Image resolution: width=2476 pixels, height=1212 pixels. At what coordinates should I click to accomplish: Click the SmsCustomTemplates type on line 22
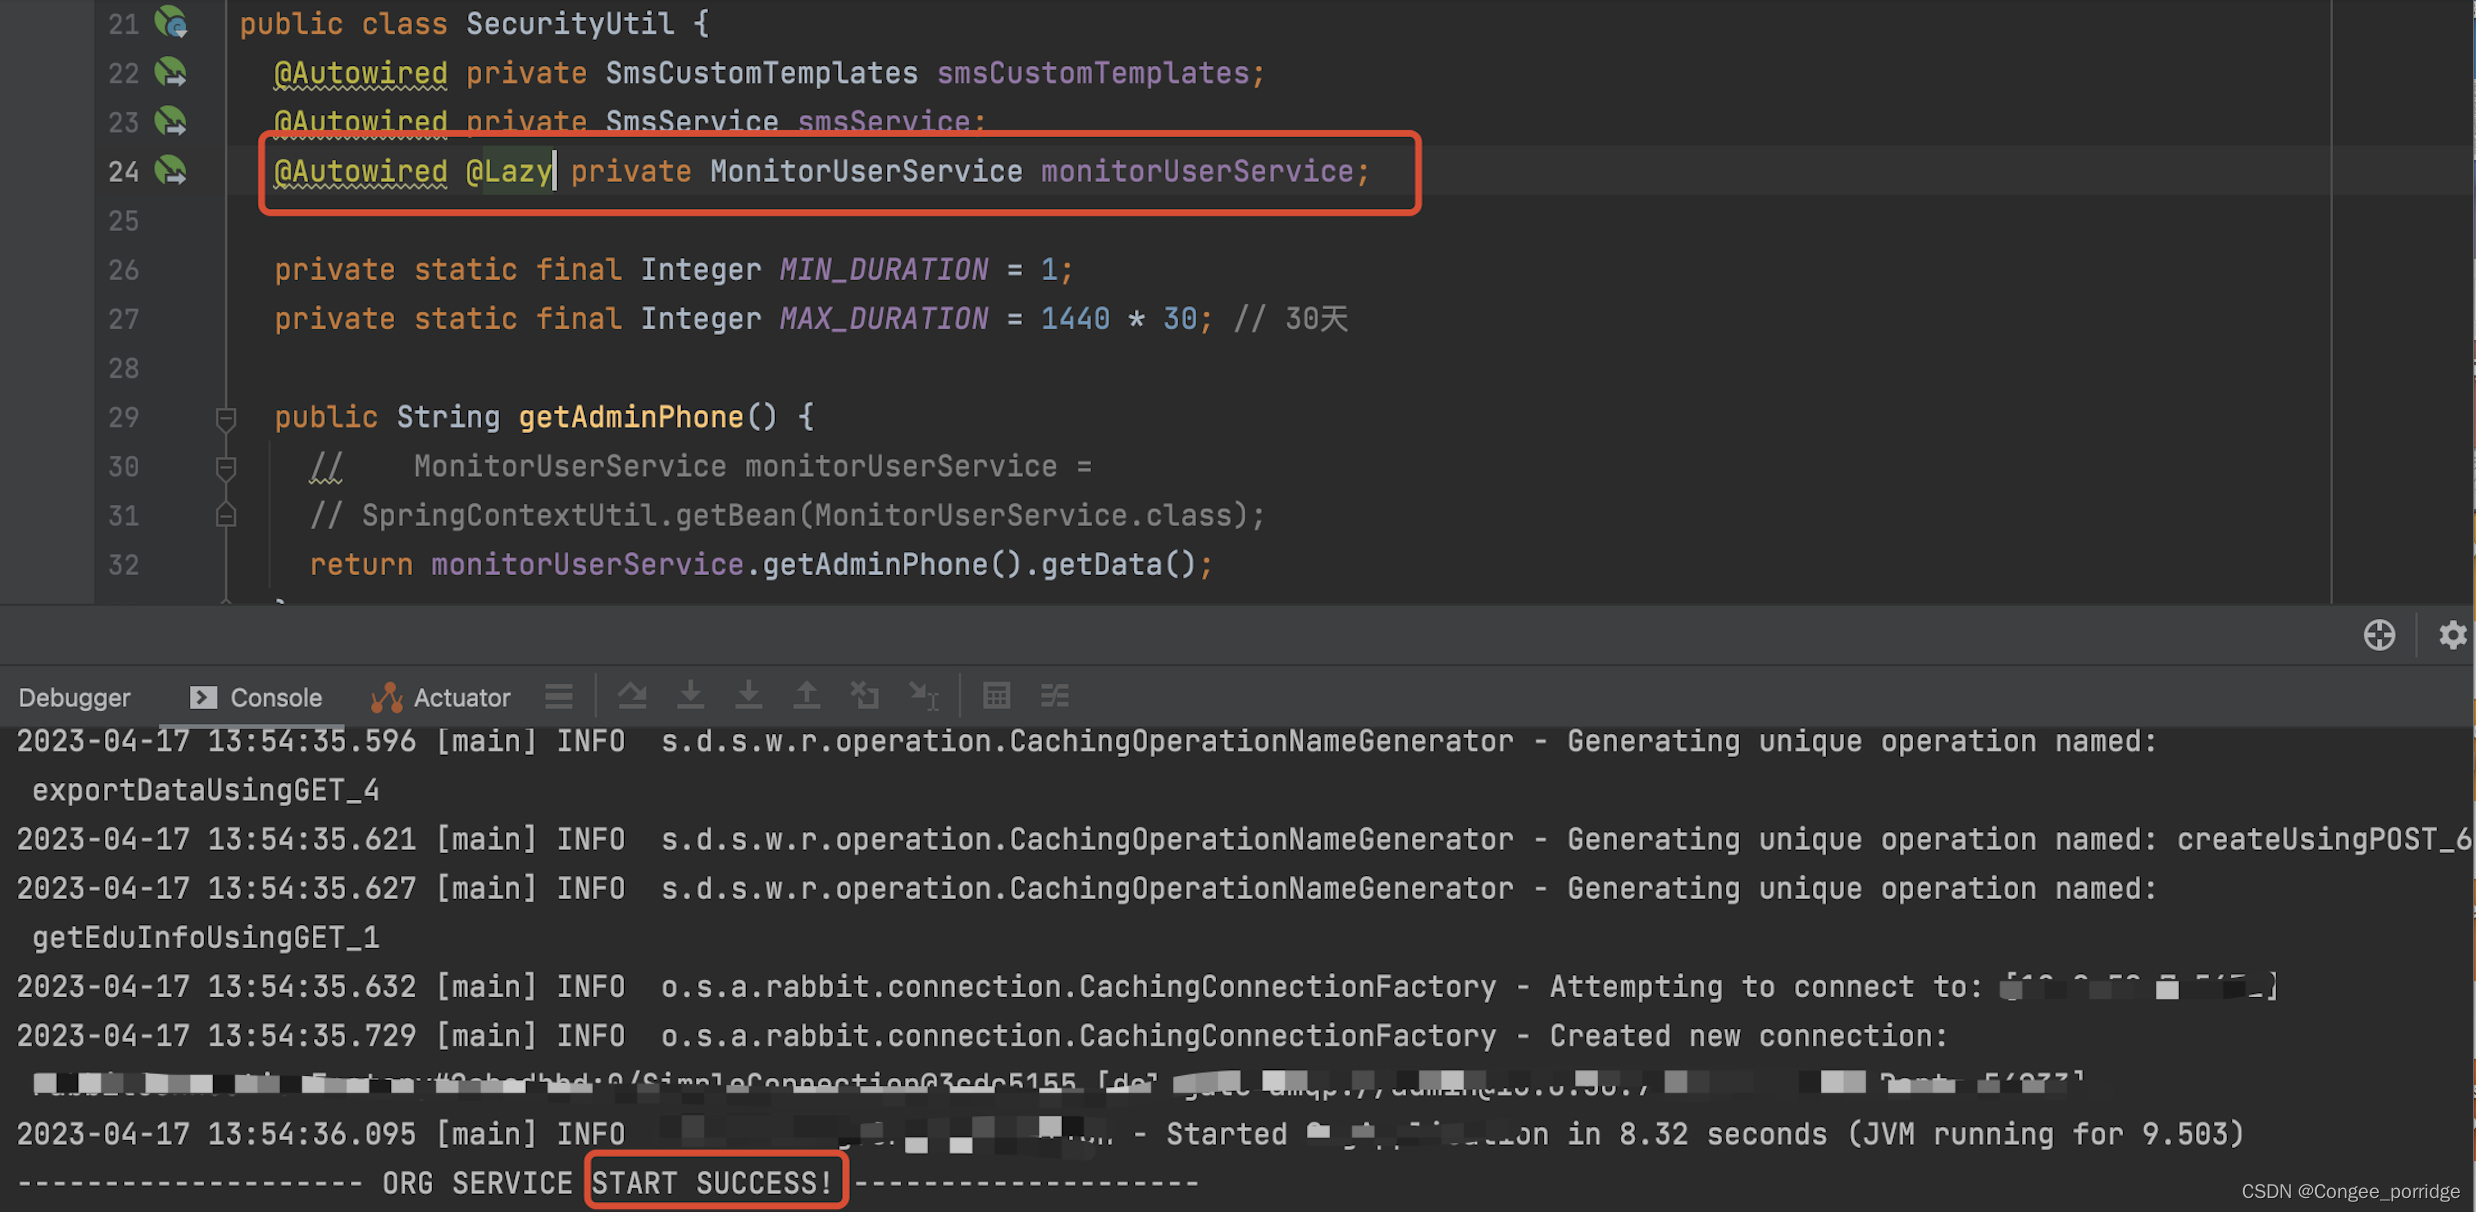761,73
